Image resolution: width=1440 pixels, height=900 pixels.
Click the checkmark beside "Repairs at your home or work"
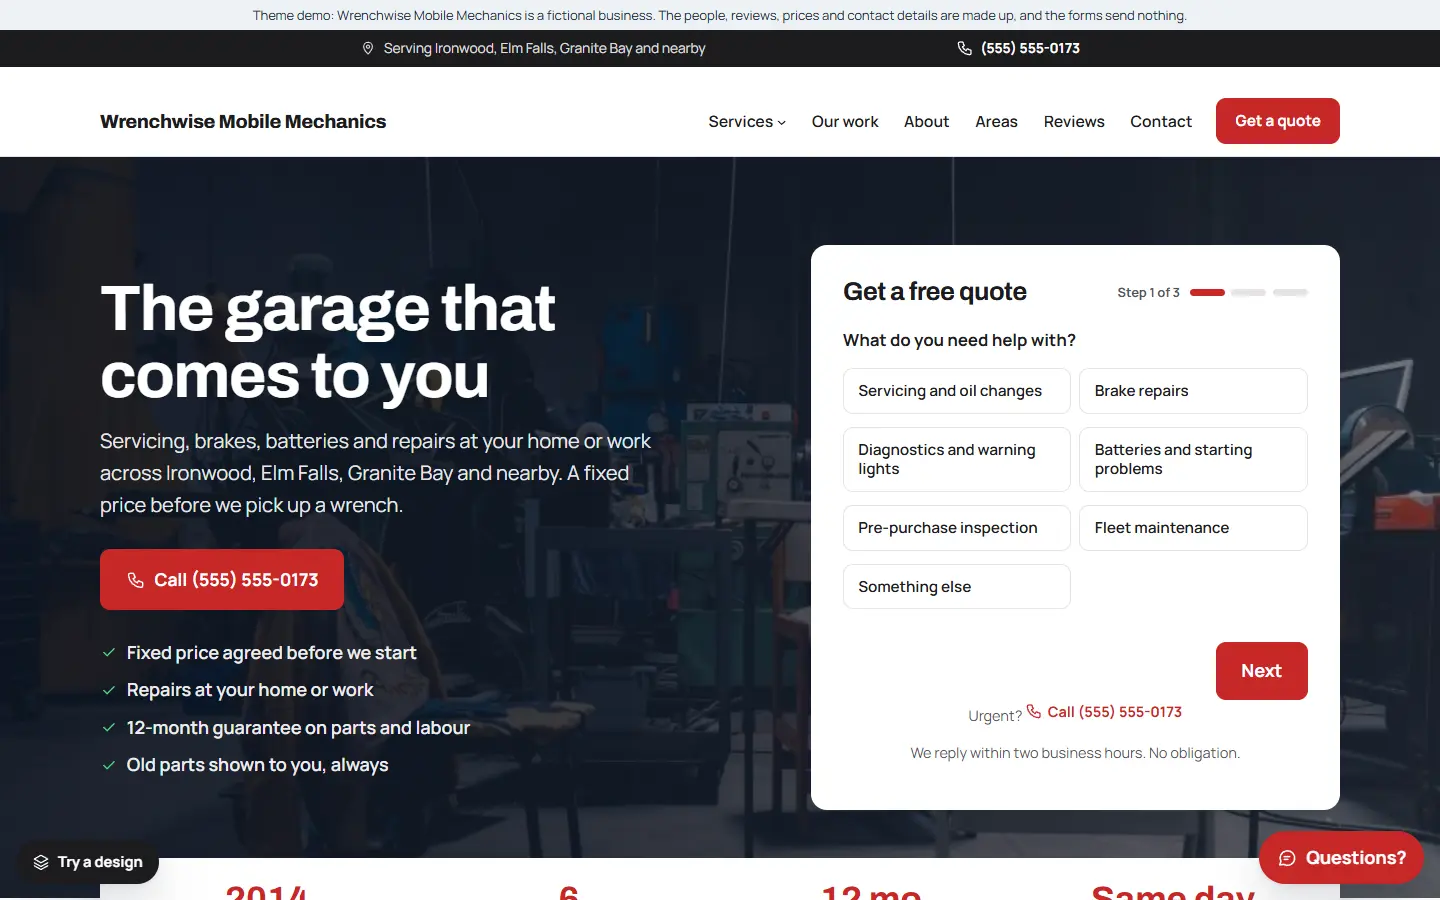(109, 690)
